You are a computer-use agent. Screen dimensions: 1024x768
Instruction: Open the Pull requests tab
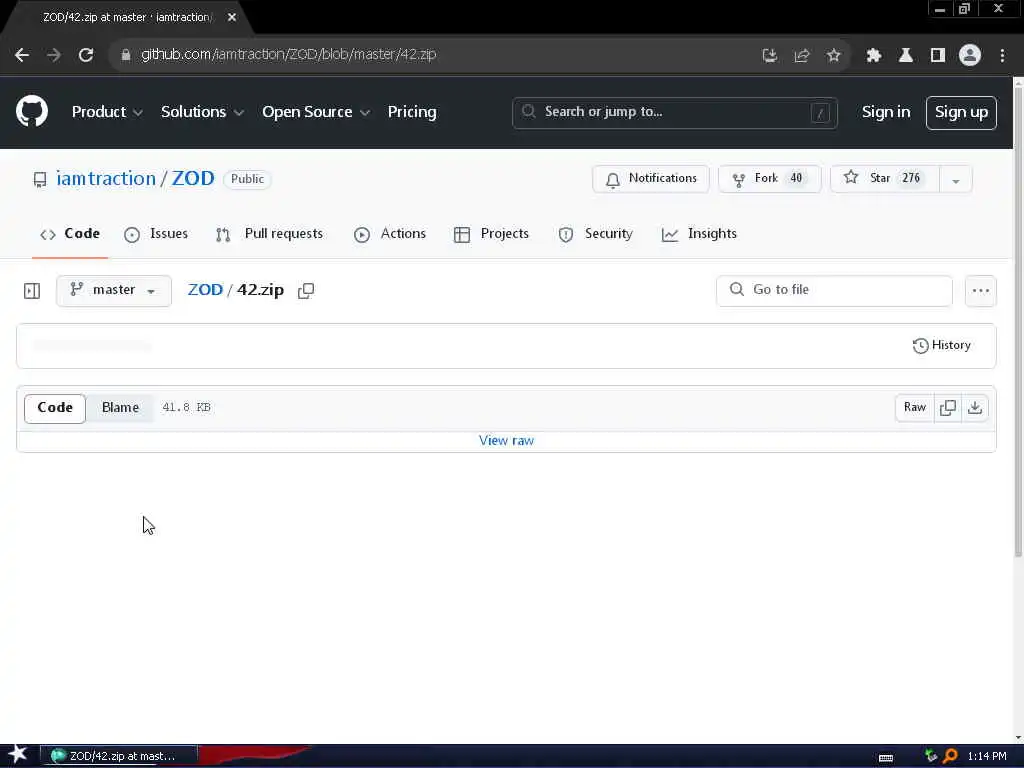click(269, 234)
